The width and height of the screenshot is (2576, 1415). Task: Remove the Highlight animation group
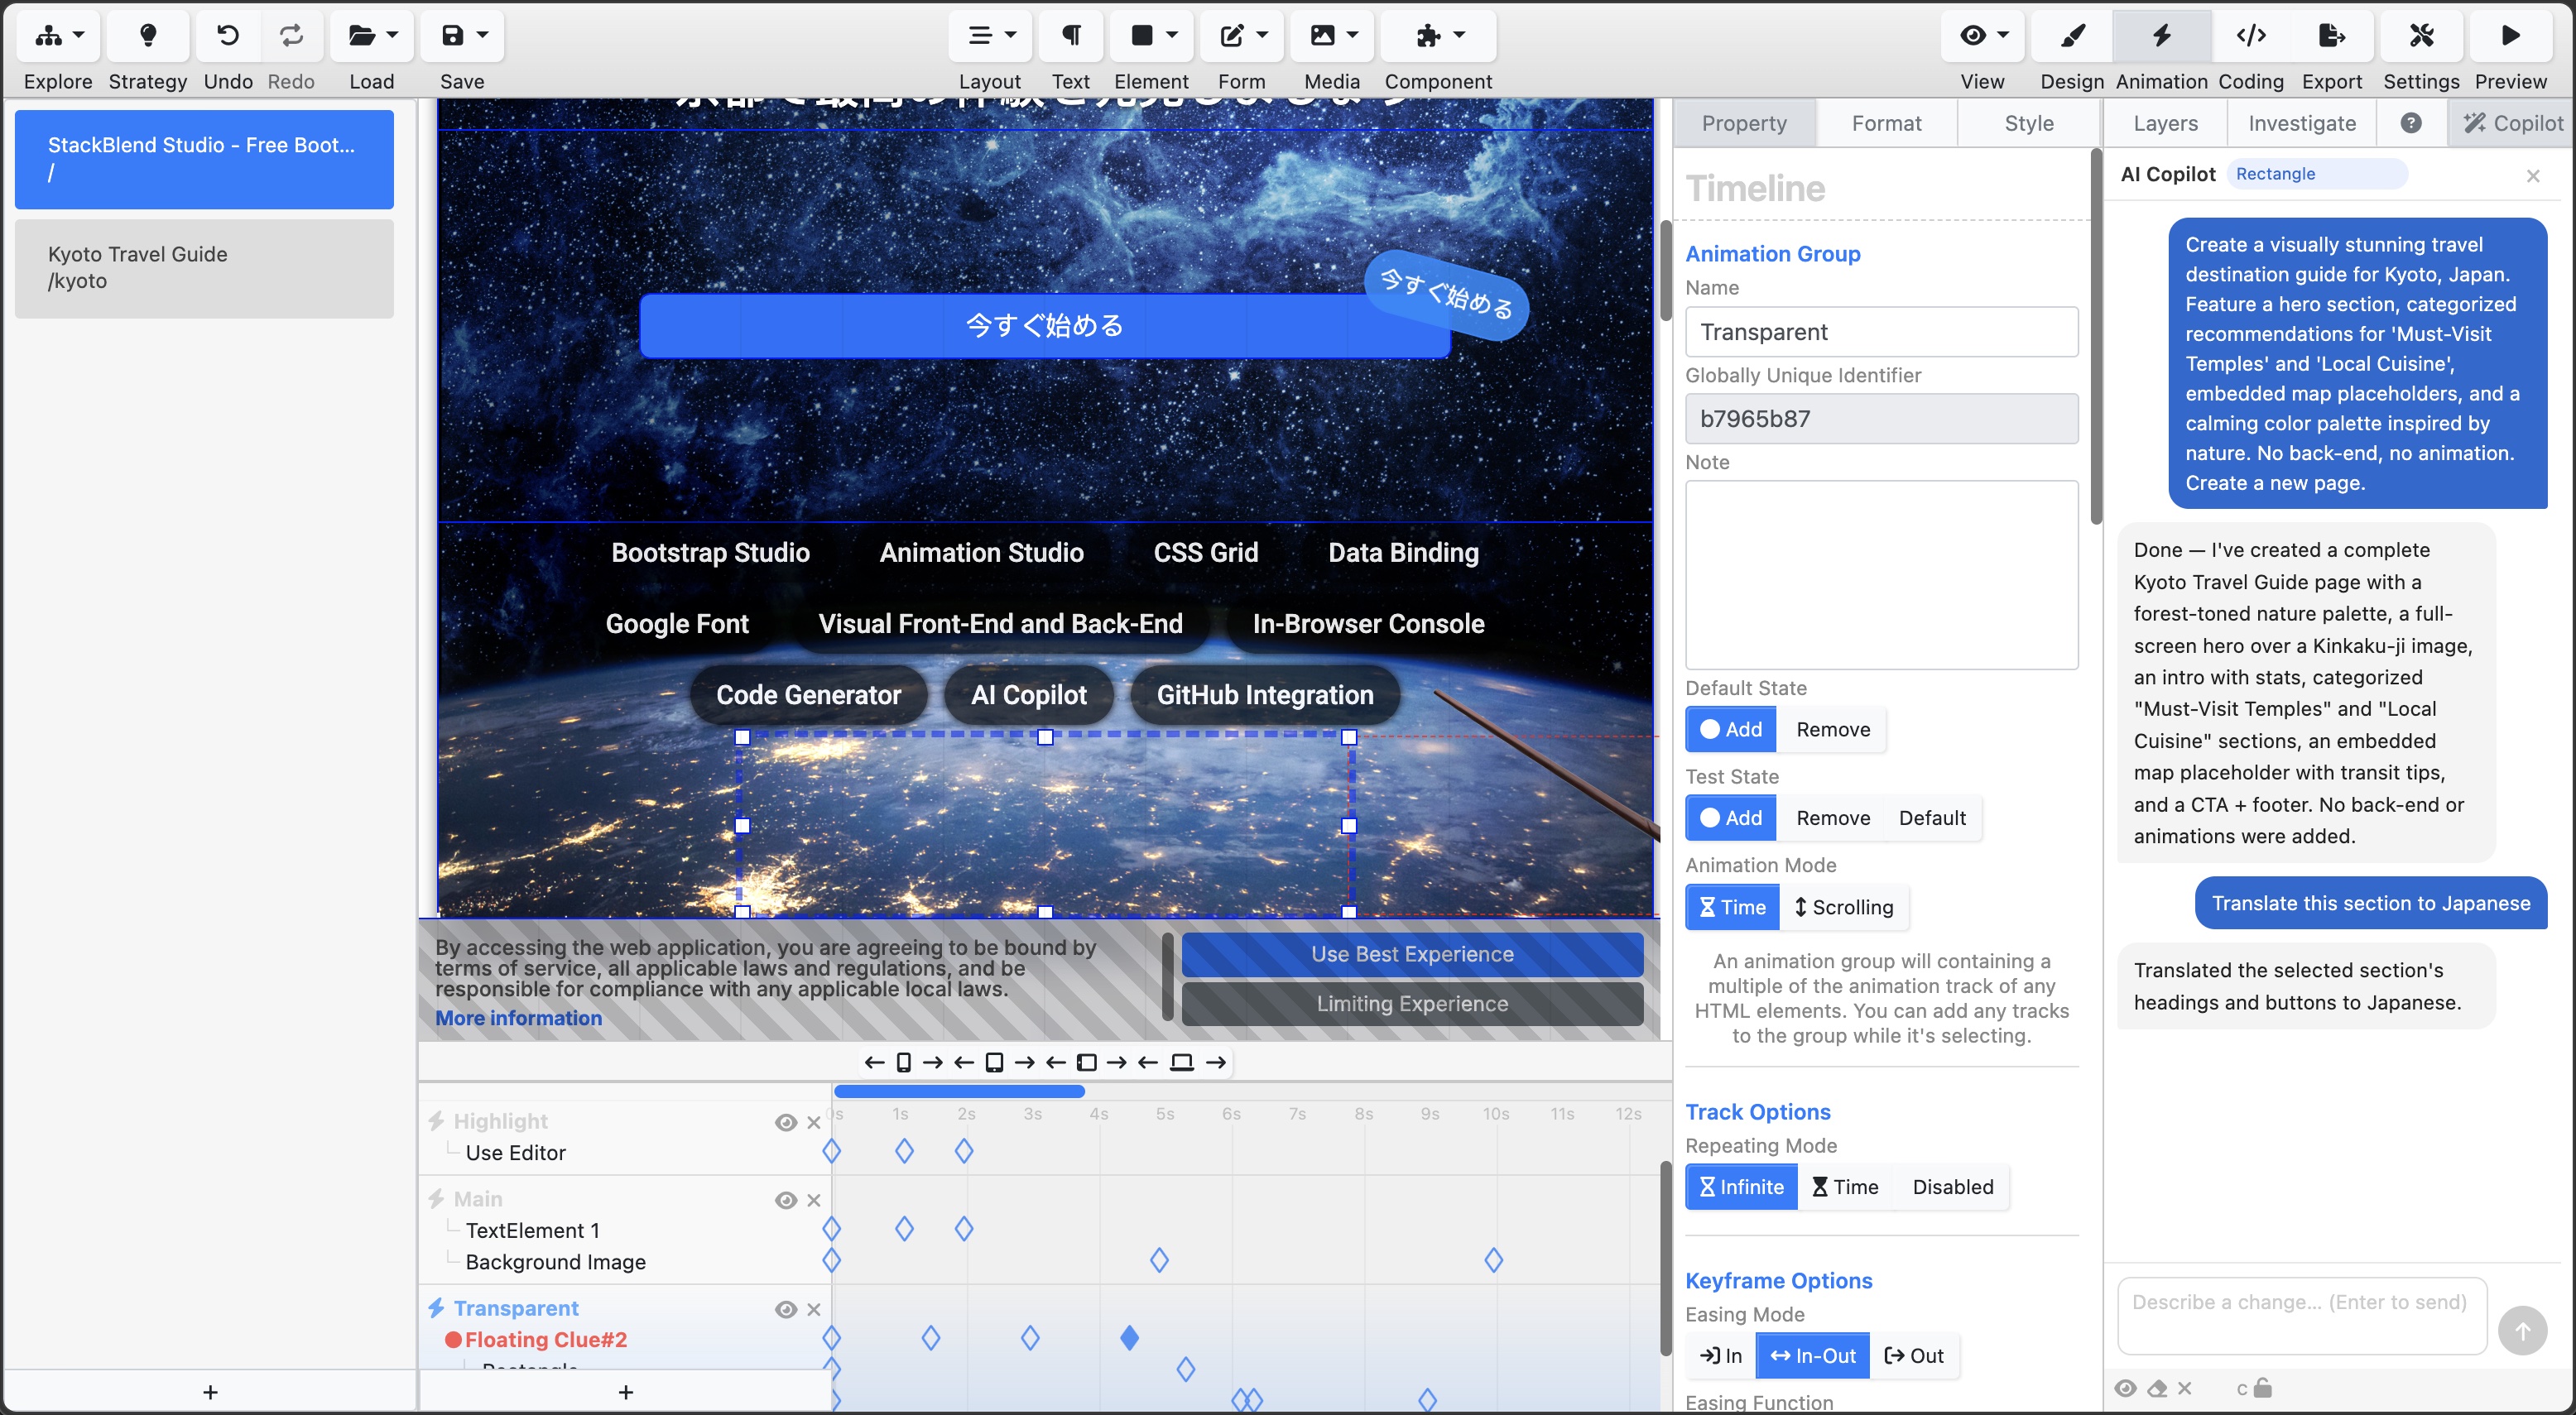click(814, 1122)
